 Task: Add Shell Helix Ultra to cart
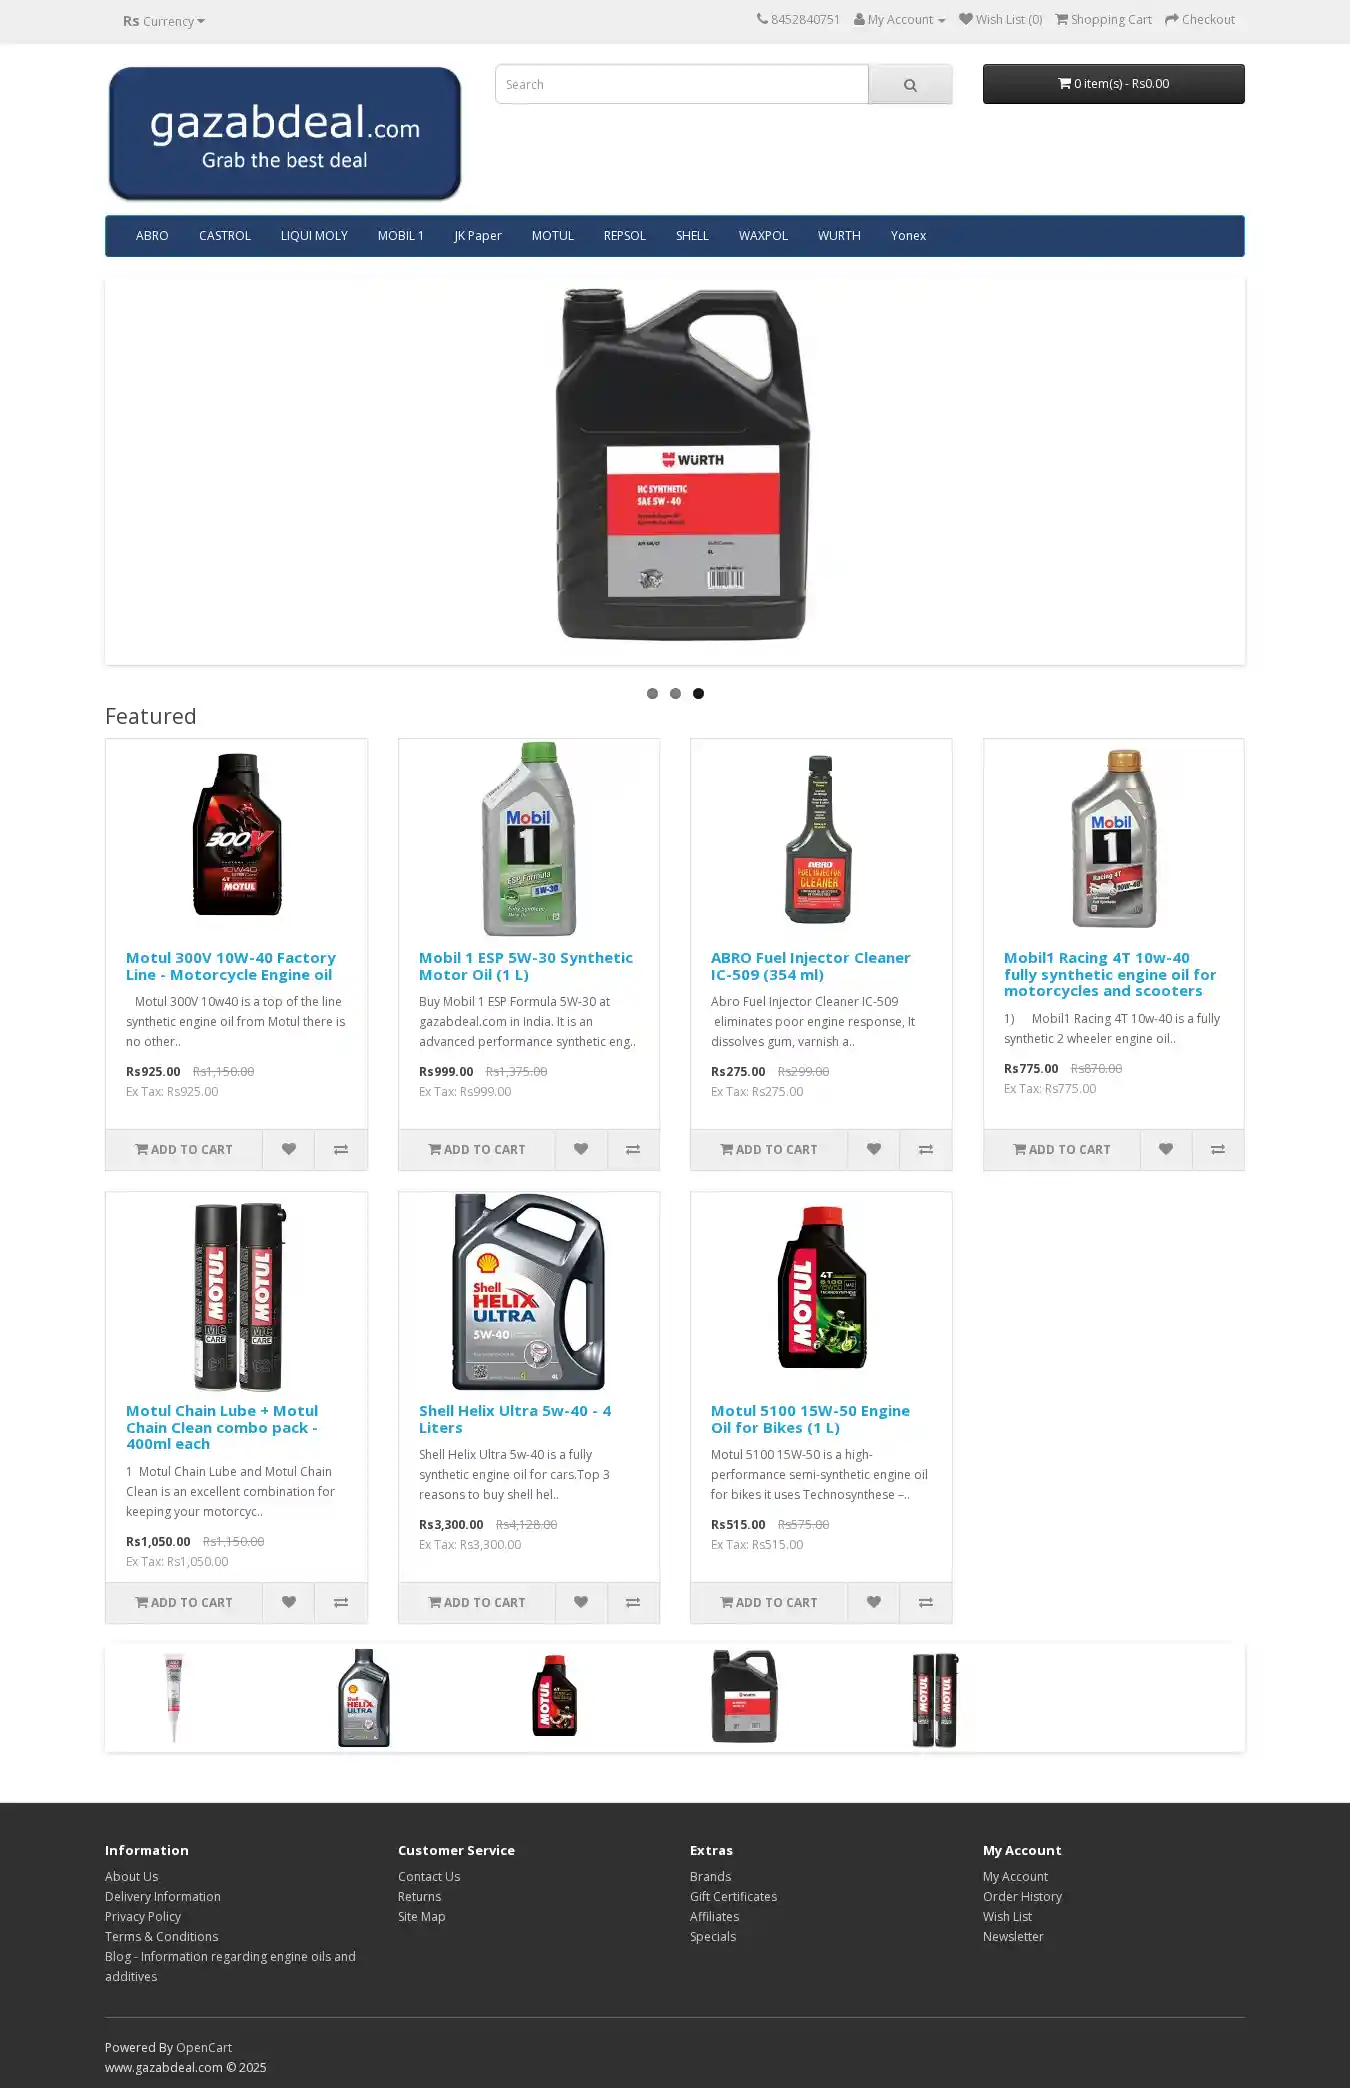477,1603
